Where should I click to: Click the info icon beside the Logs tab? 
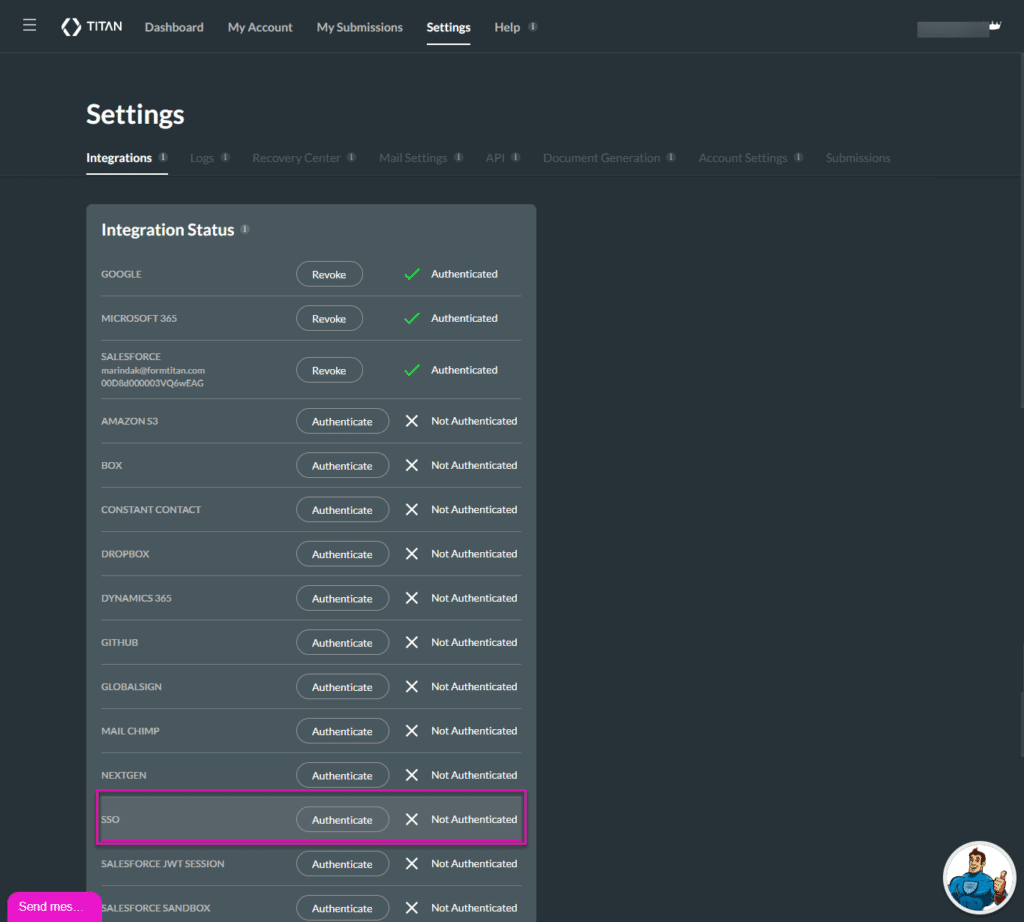225,157
